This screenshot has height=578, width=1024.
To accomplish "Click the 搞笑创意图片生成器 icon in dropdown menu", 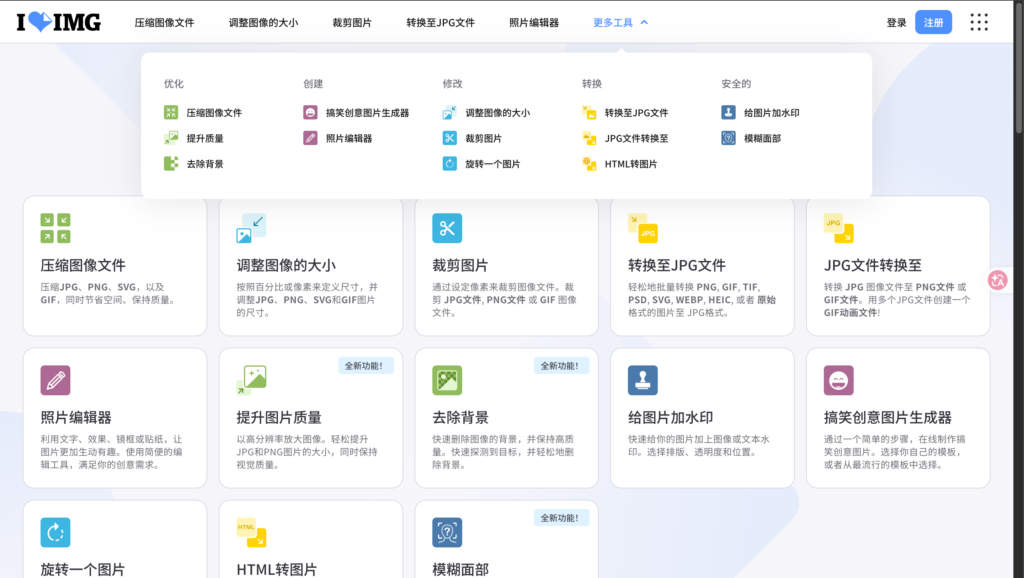I will click(x=310, y=112).
